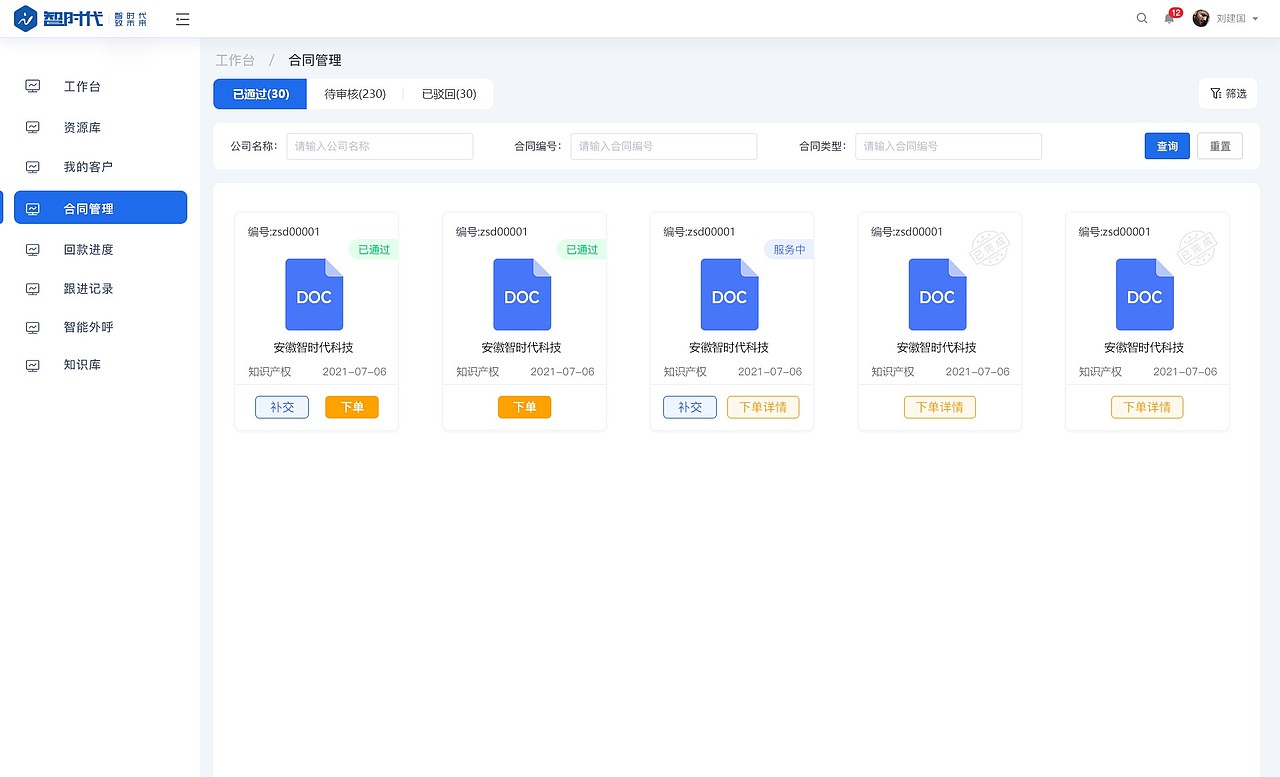The image size is (1280, 777).
Task: Switch to the 已驳回(30) tab
Action: coord(449,93)
